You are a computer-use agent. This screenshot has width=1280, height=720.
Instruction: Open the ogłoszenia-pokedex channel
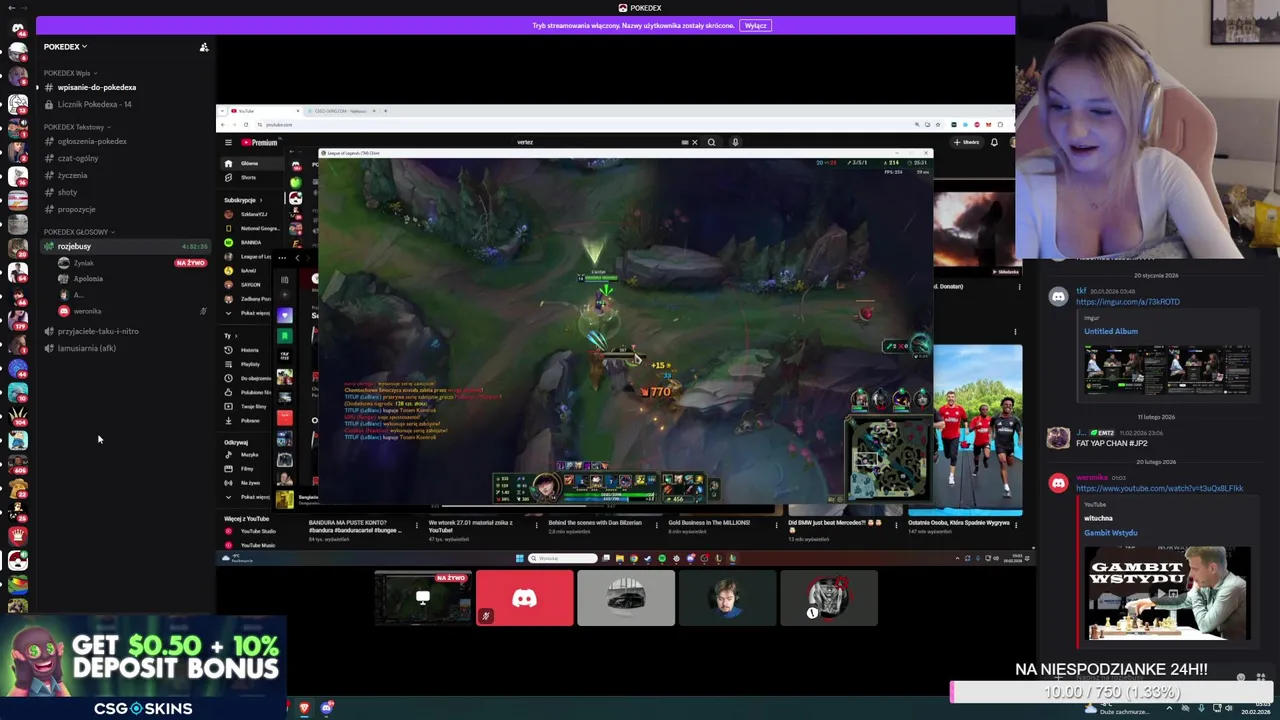coord(125,142)
